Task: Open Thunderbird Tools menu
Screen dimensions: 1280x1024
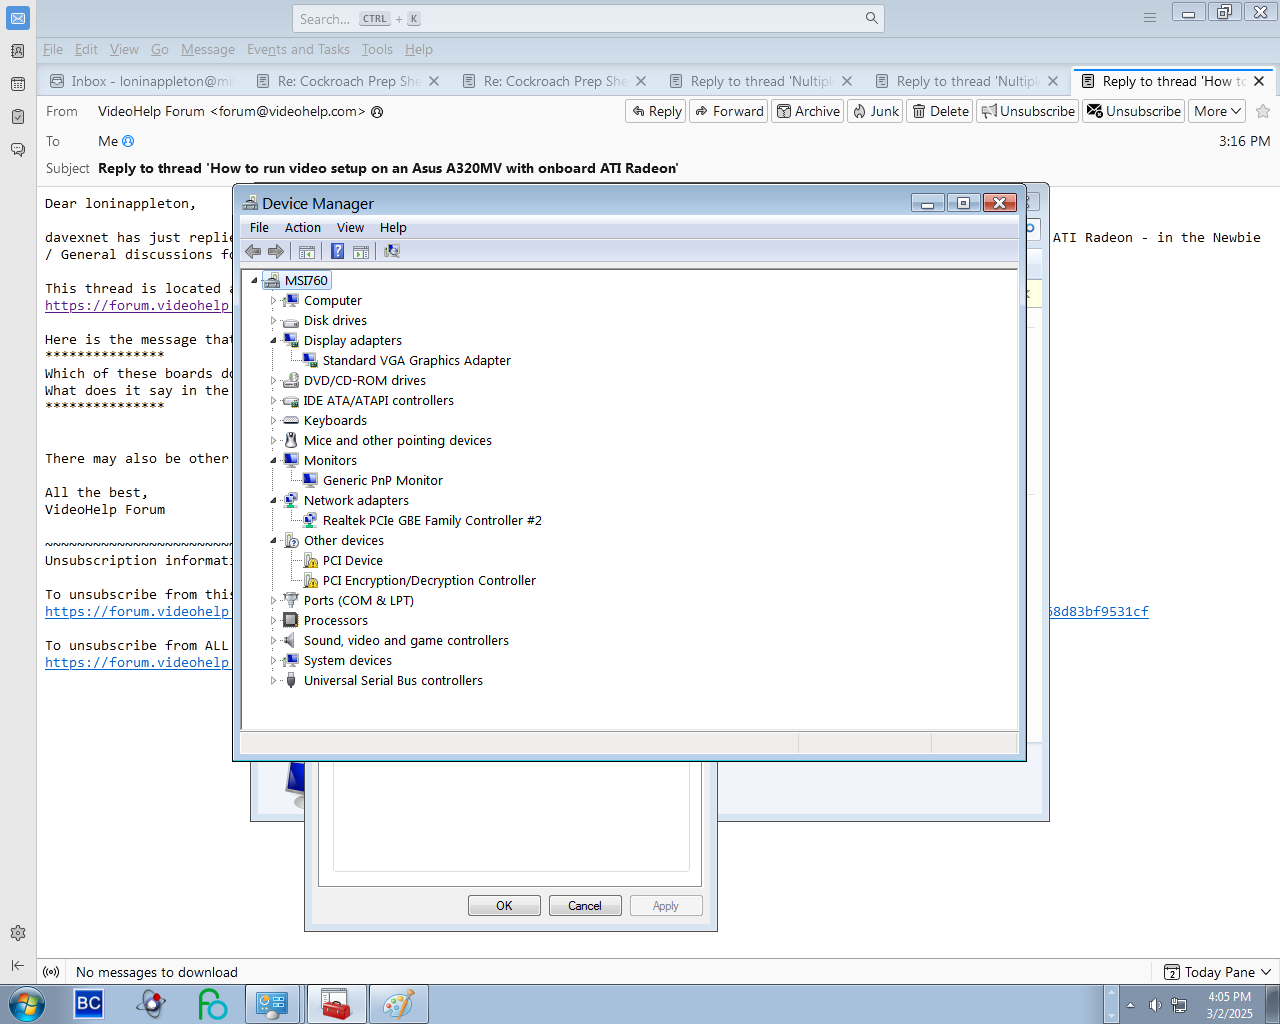Action: (x=377, y=49)
